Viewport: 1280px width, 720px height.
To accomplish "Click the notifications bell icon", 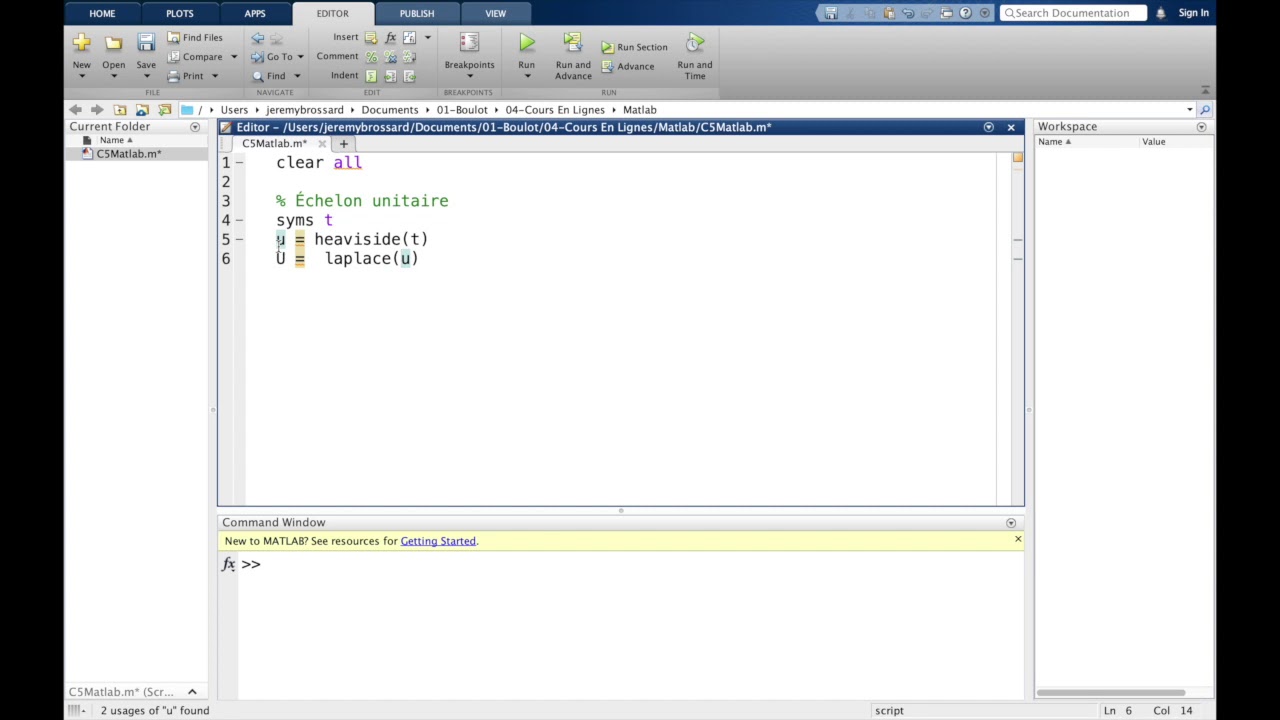I will 1161,13.
